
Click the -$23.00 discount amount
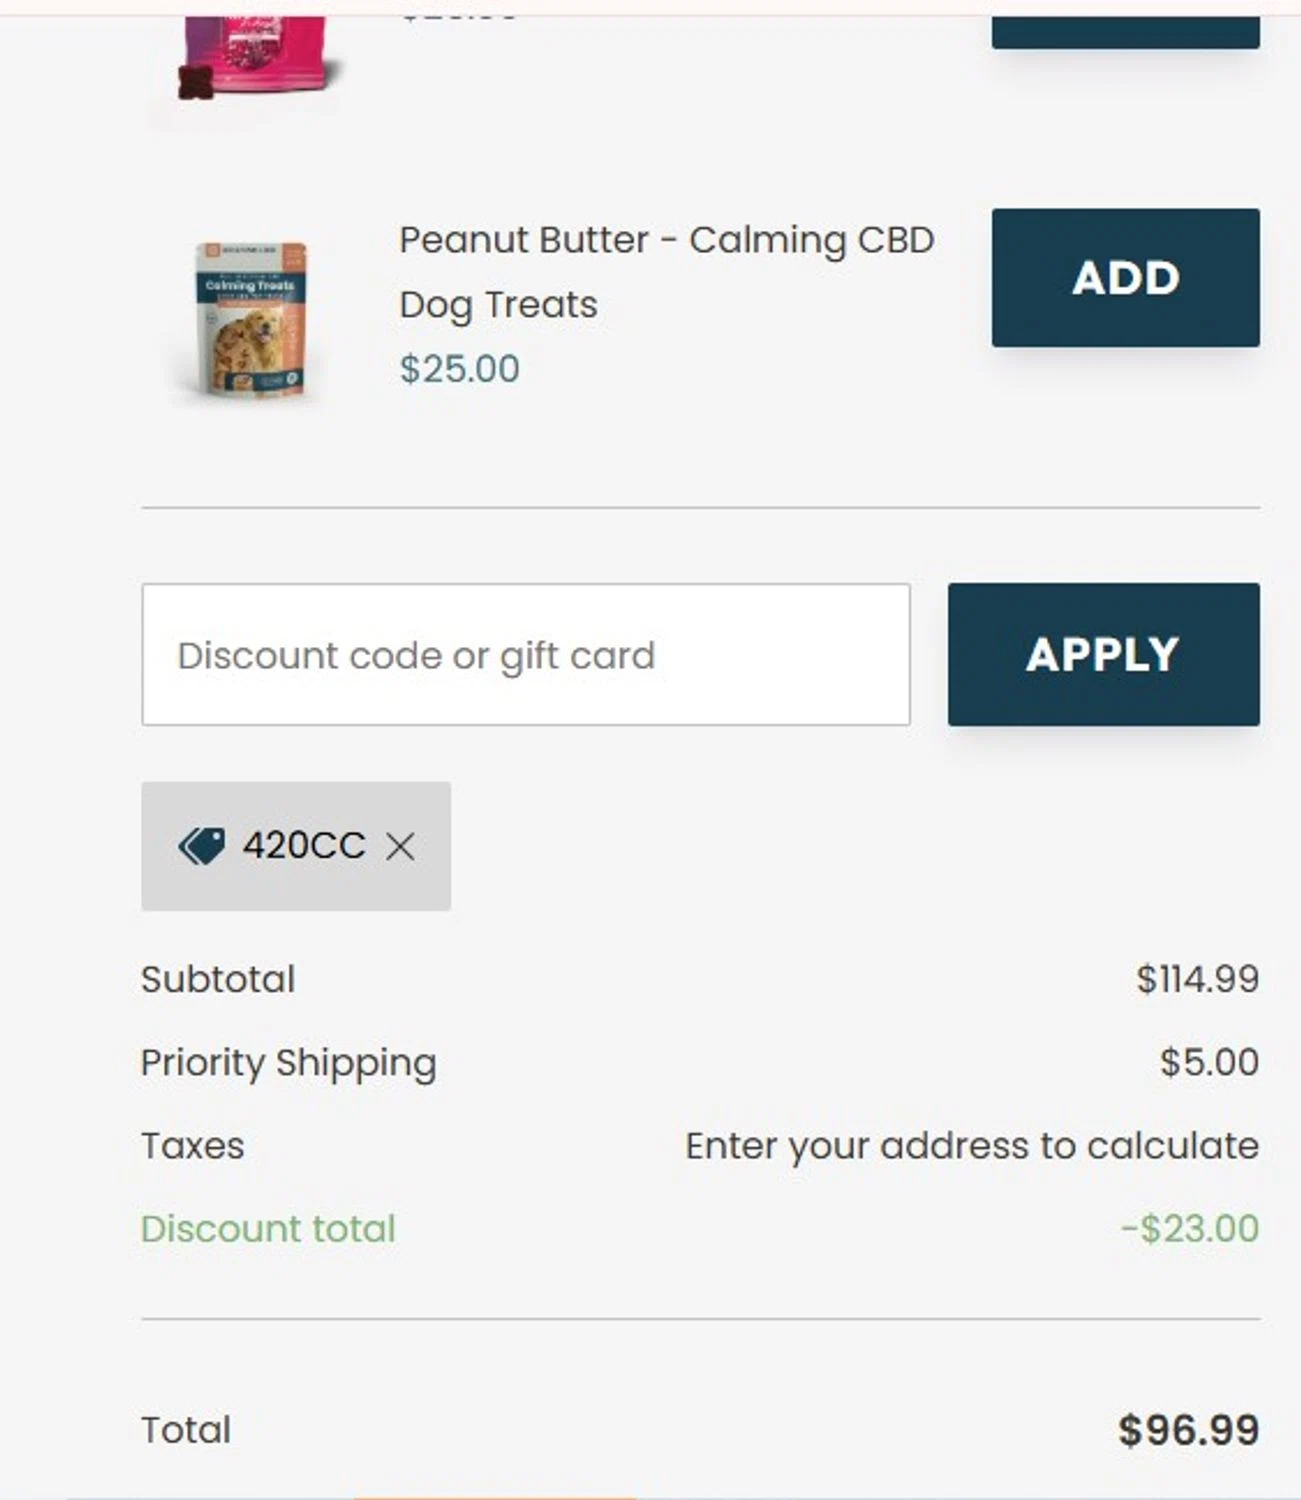coord(1189,1229)
